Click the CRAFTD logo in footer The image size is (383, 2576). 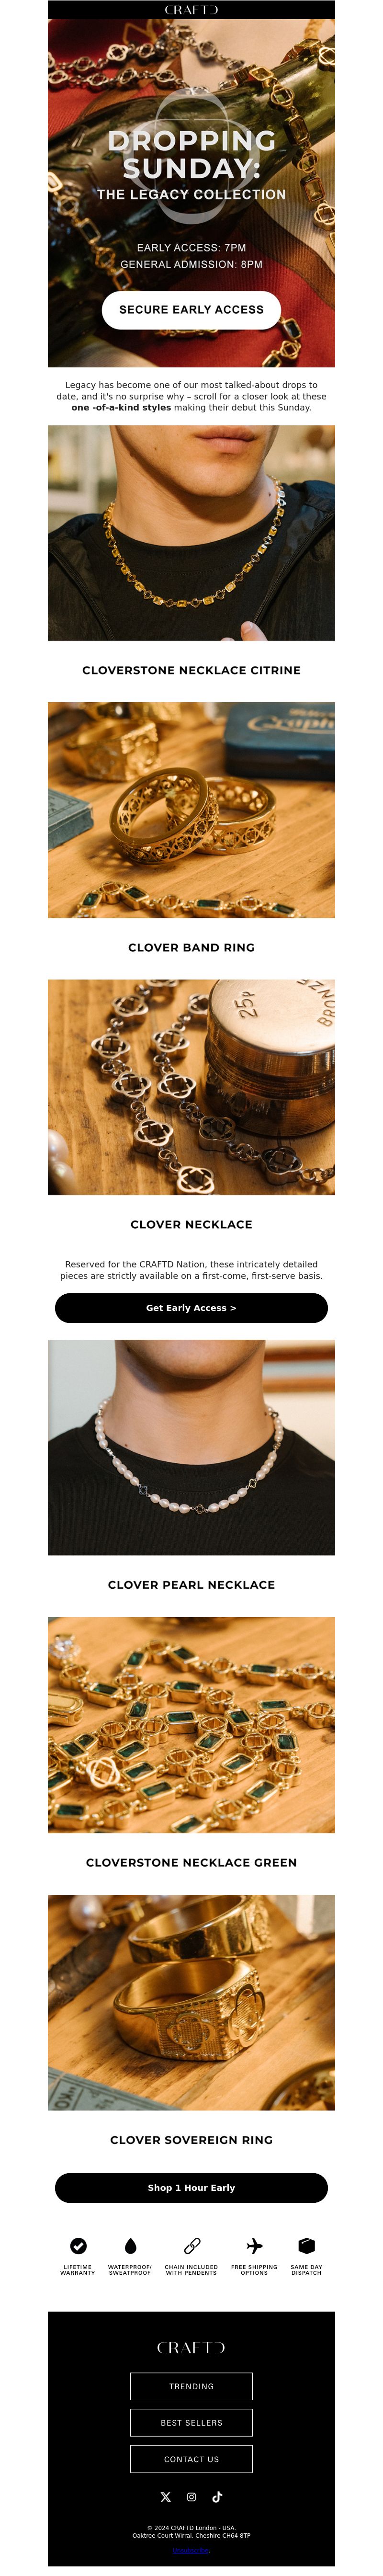[x=191, y=2347]
